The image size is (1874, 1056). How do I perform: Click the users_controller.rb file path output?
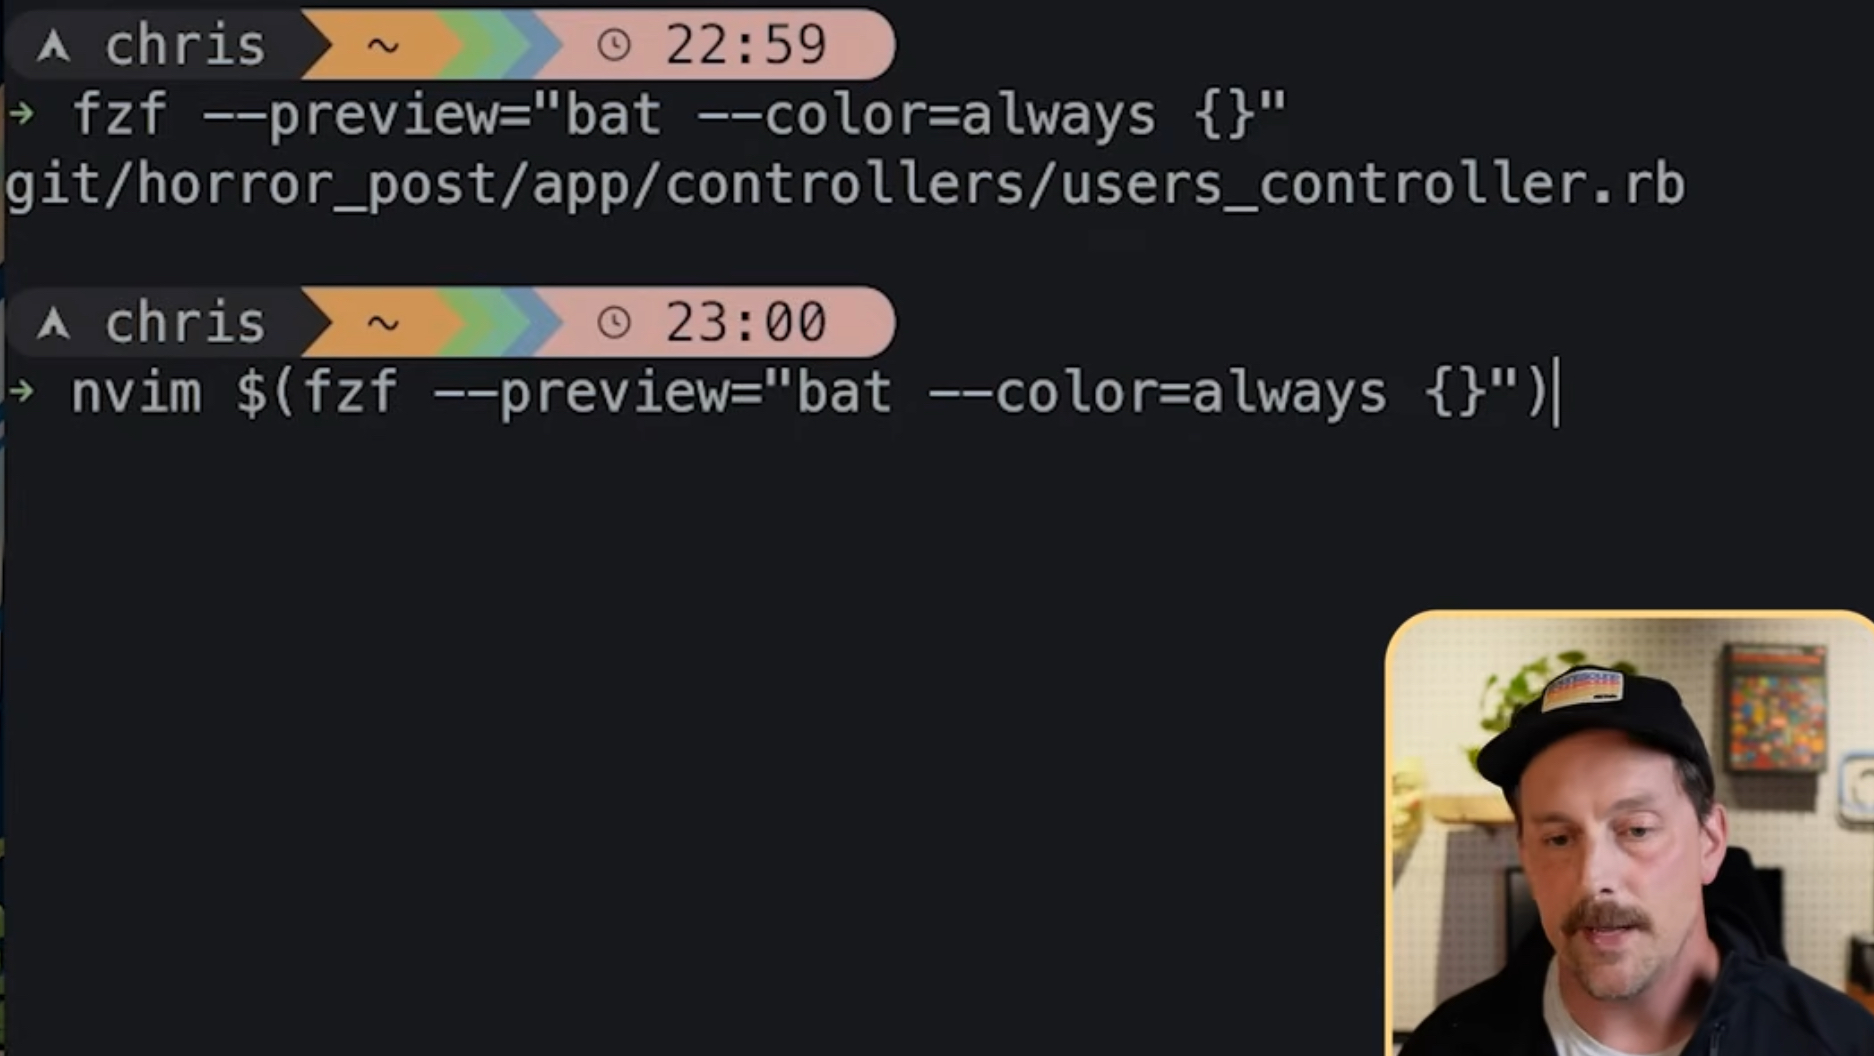pyautogui.click(x=845, y=186)
